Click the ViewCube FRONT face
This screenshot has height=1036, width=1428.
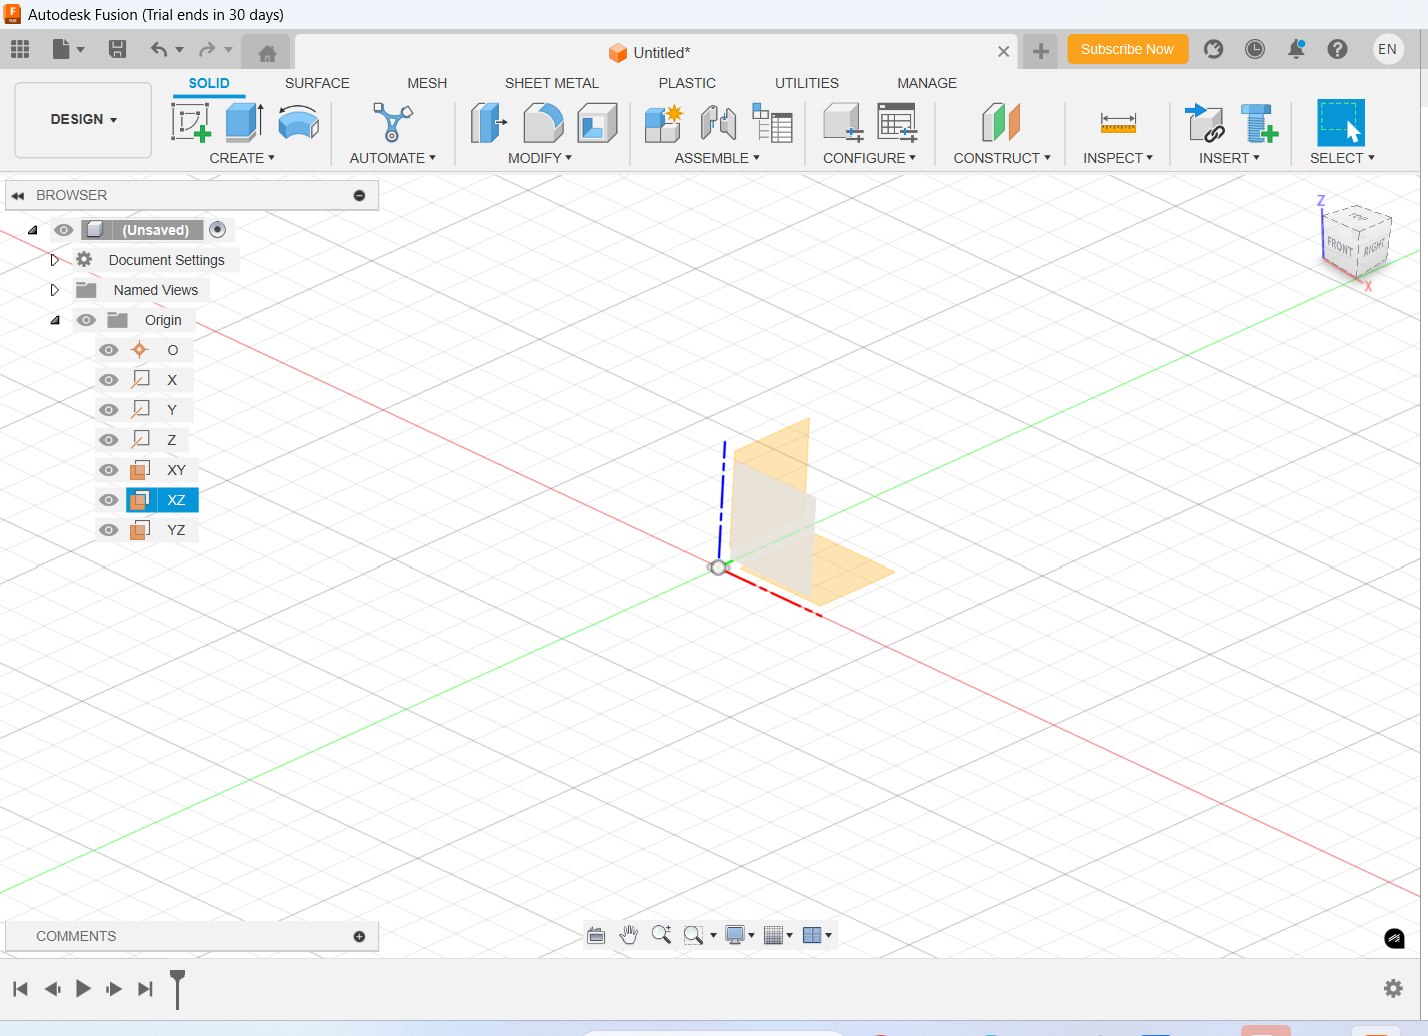tap(1340, 246)
